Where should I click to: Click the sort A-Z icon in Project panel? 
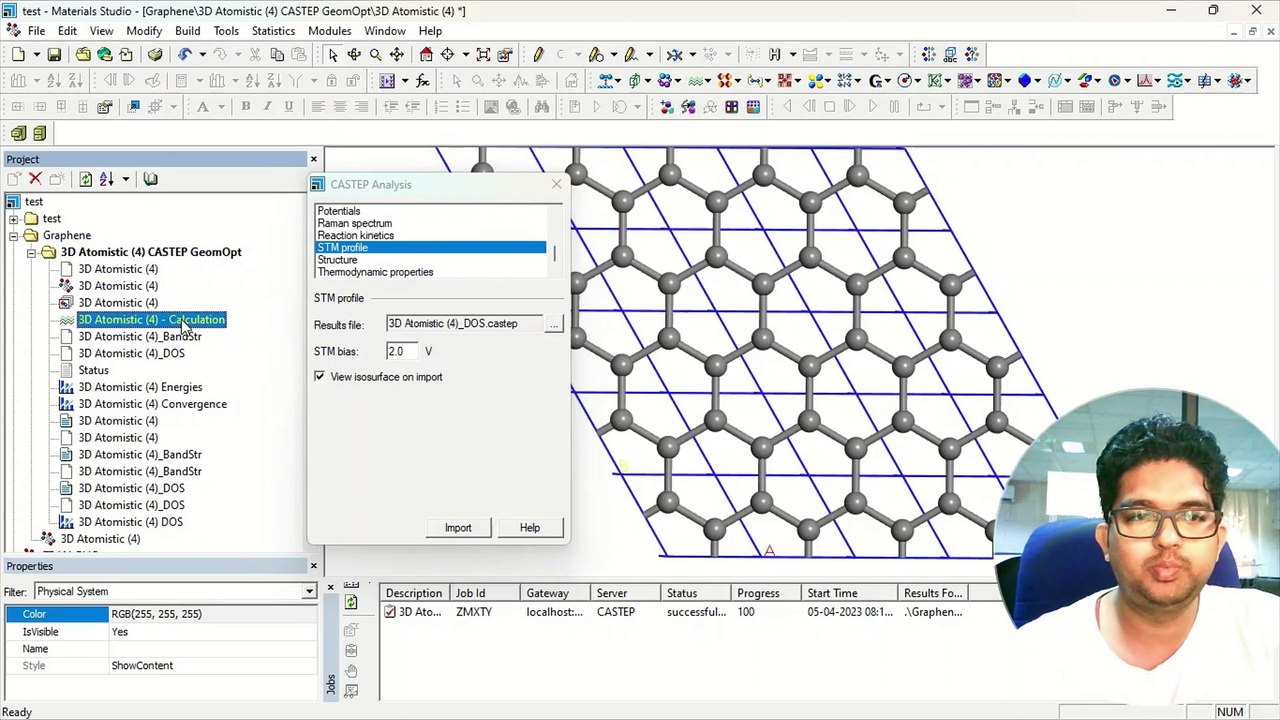[x=106, y=179]
